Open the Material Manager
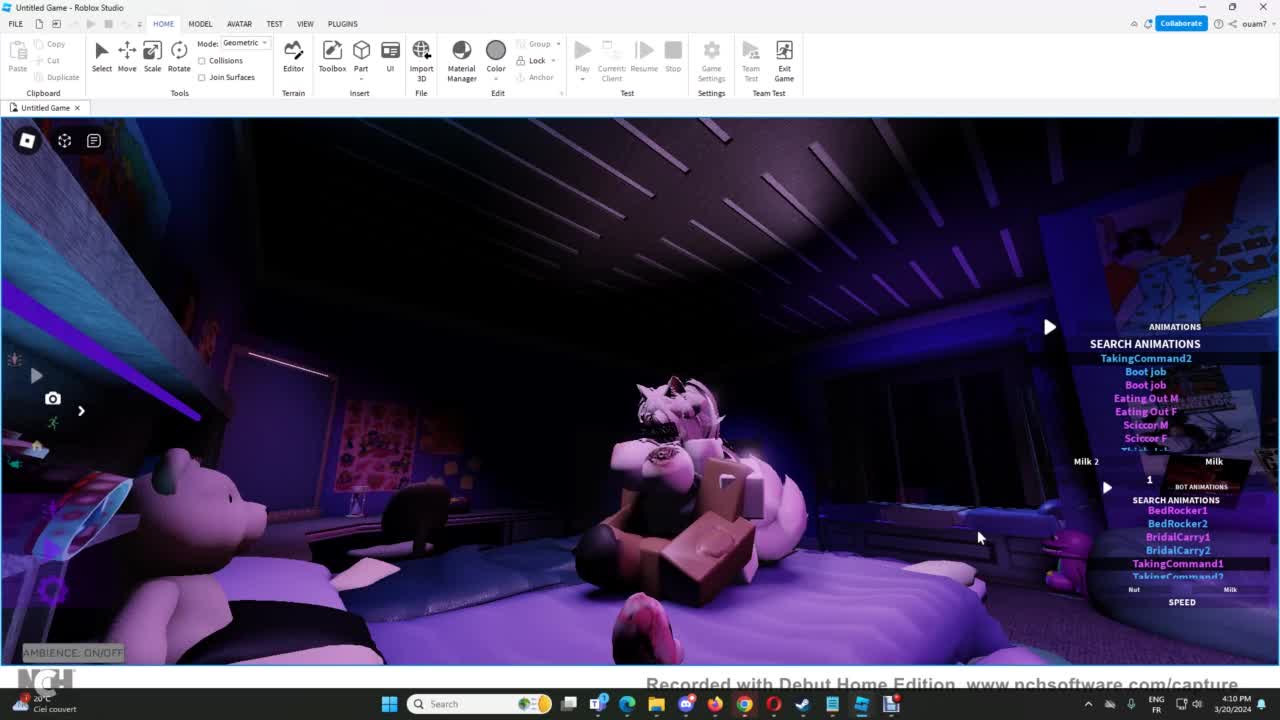1280x720 pixels. tap(461, 56)
